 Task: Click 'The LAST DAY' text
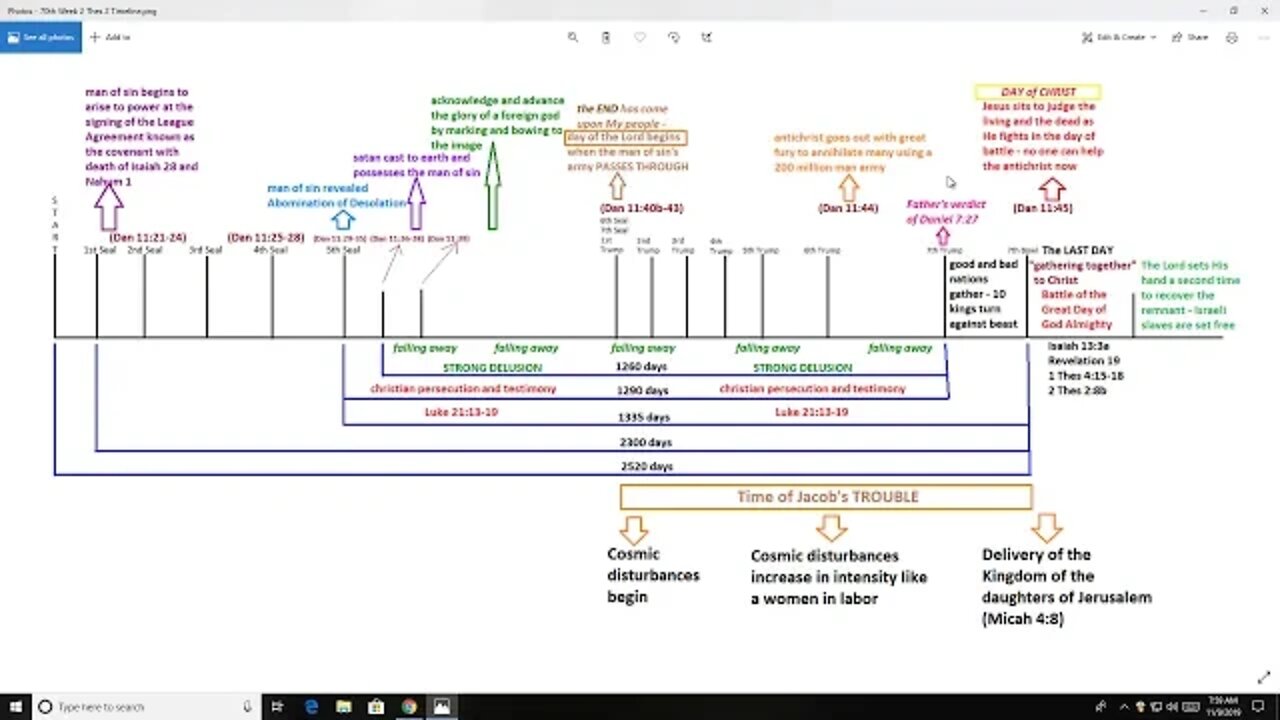(x=1077, y=251)
